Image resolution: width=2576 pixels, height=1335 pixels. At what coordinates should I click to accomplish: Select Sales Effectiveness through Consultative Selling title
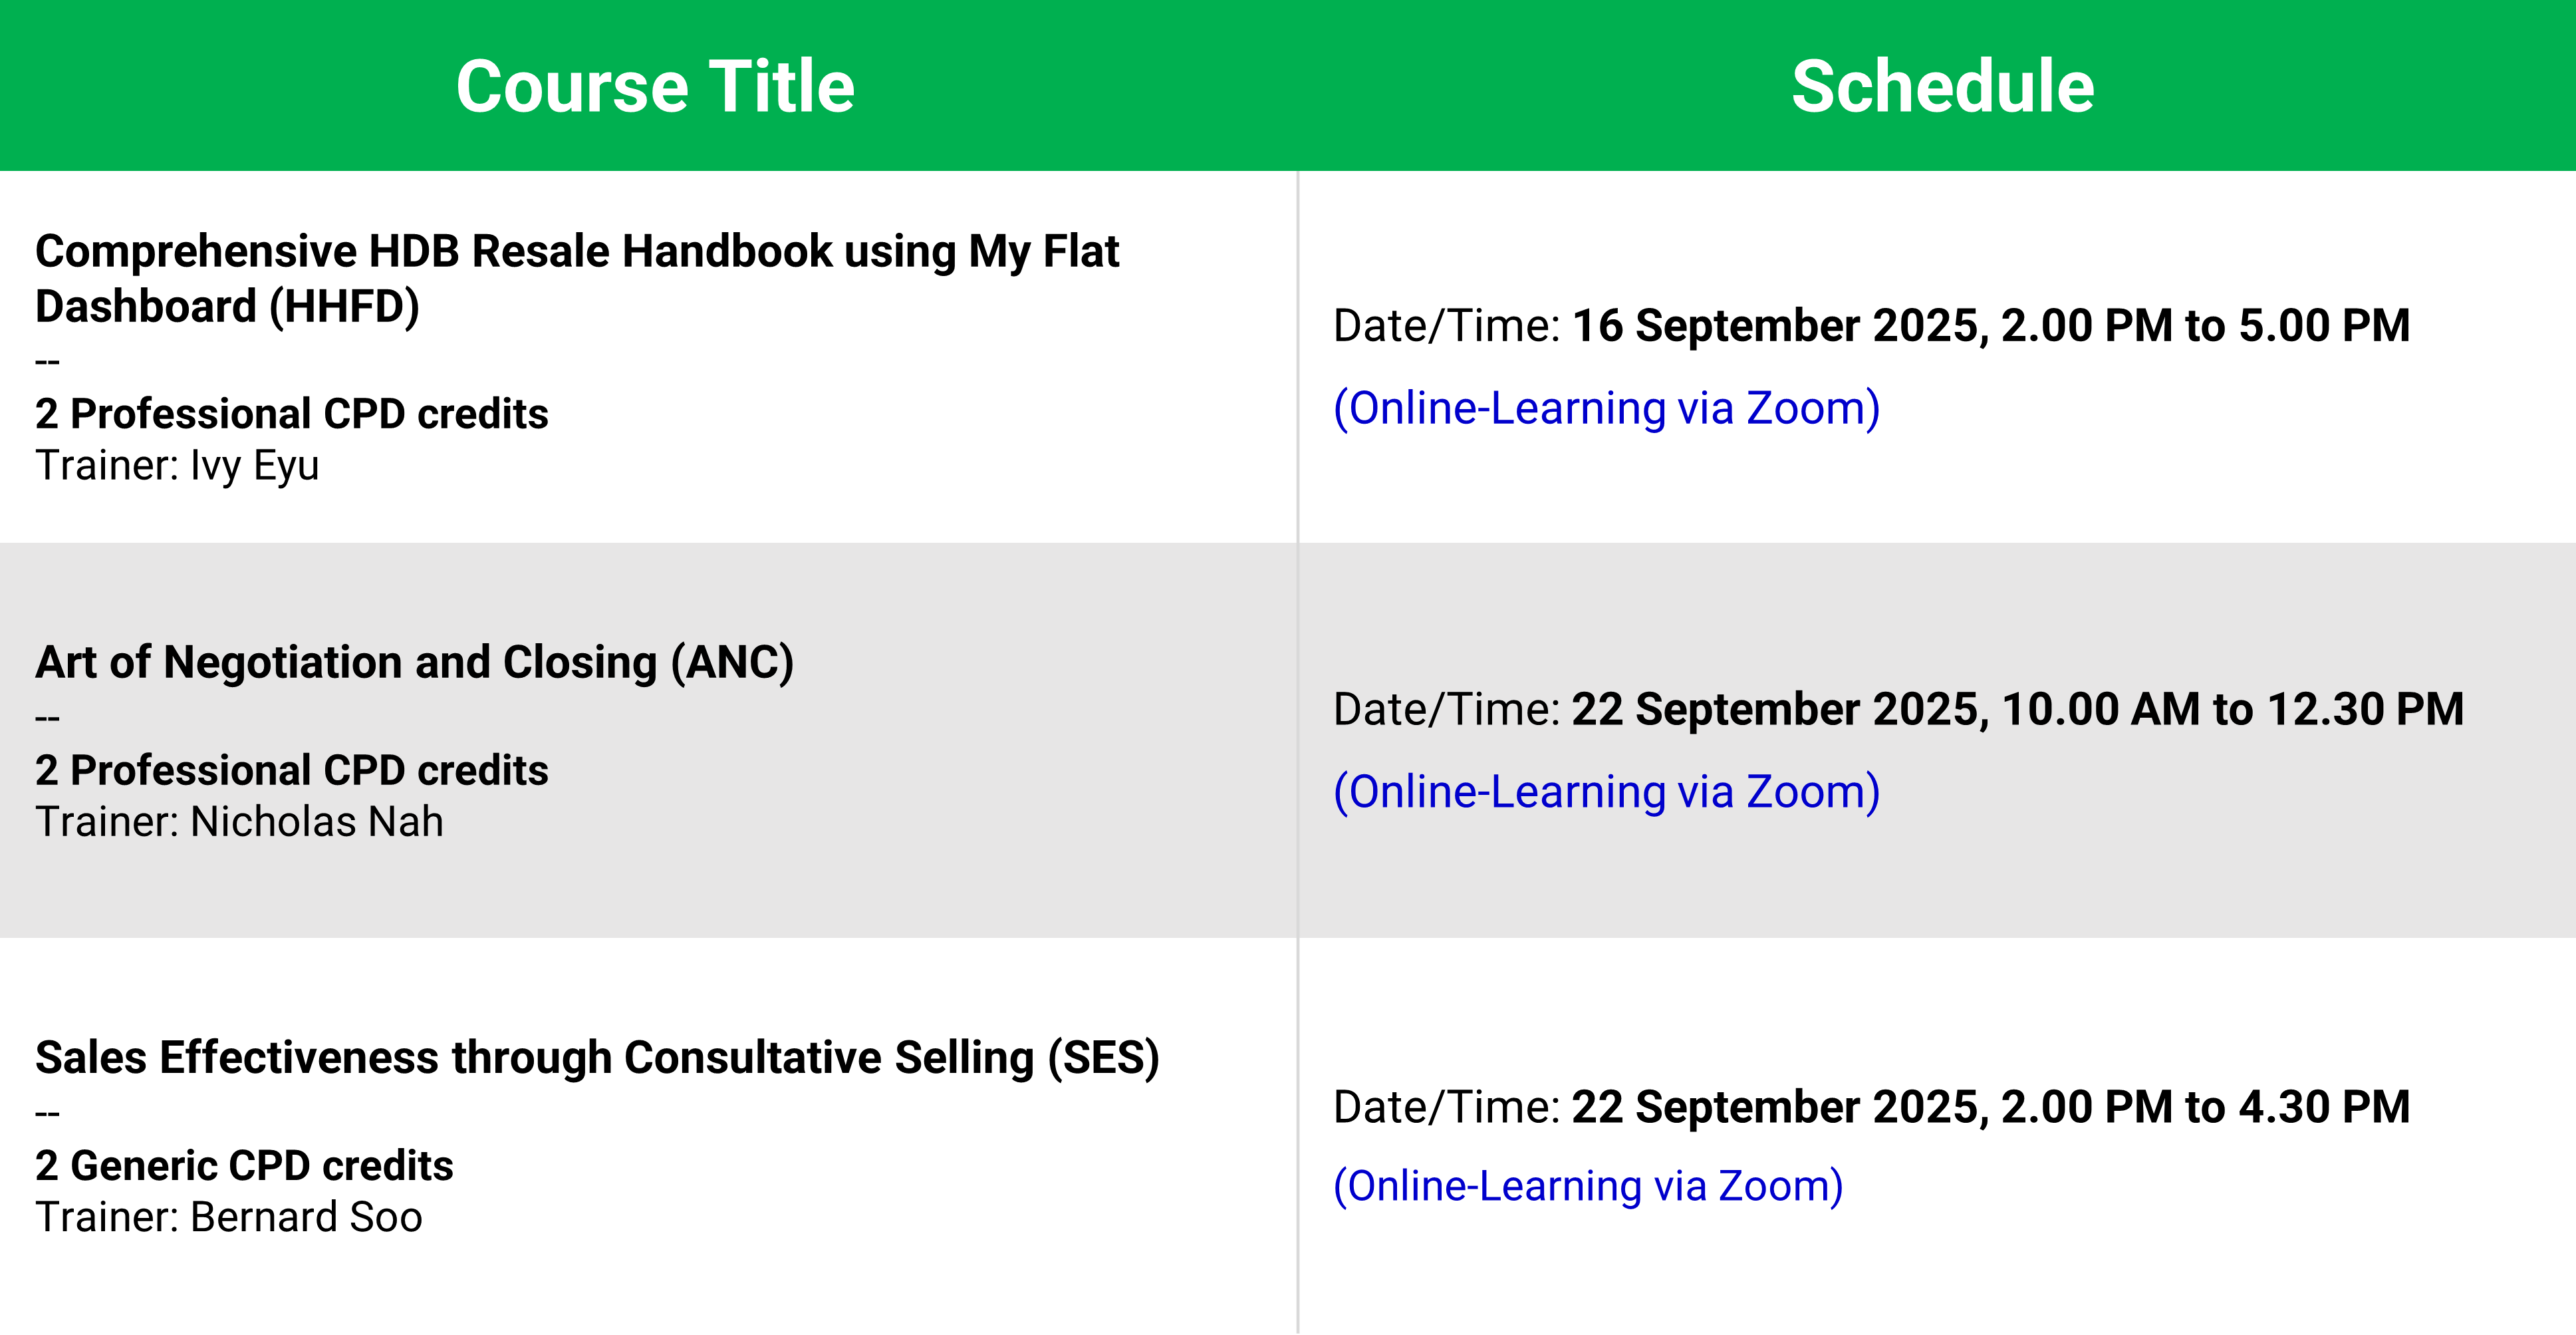click(598, 1058)
